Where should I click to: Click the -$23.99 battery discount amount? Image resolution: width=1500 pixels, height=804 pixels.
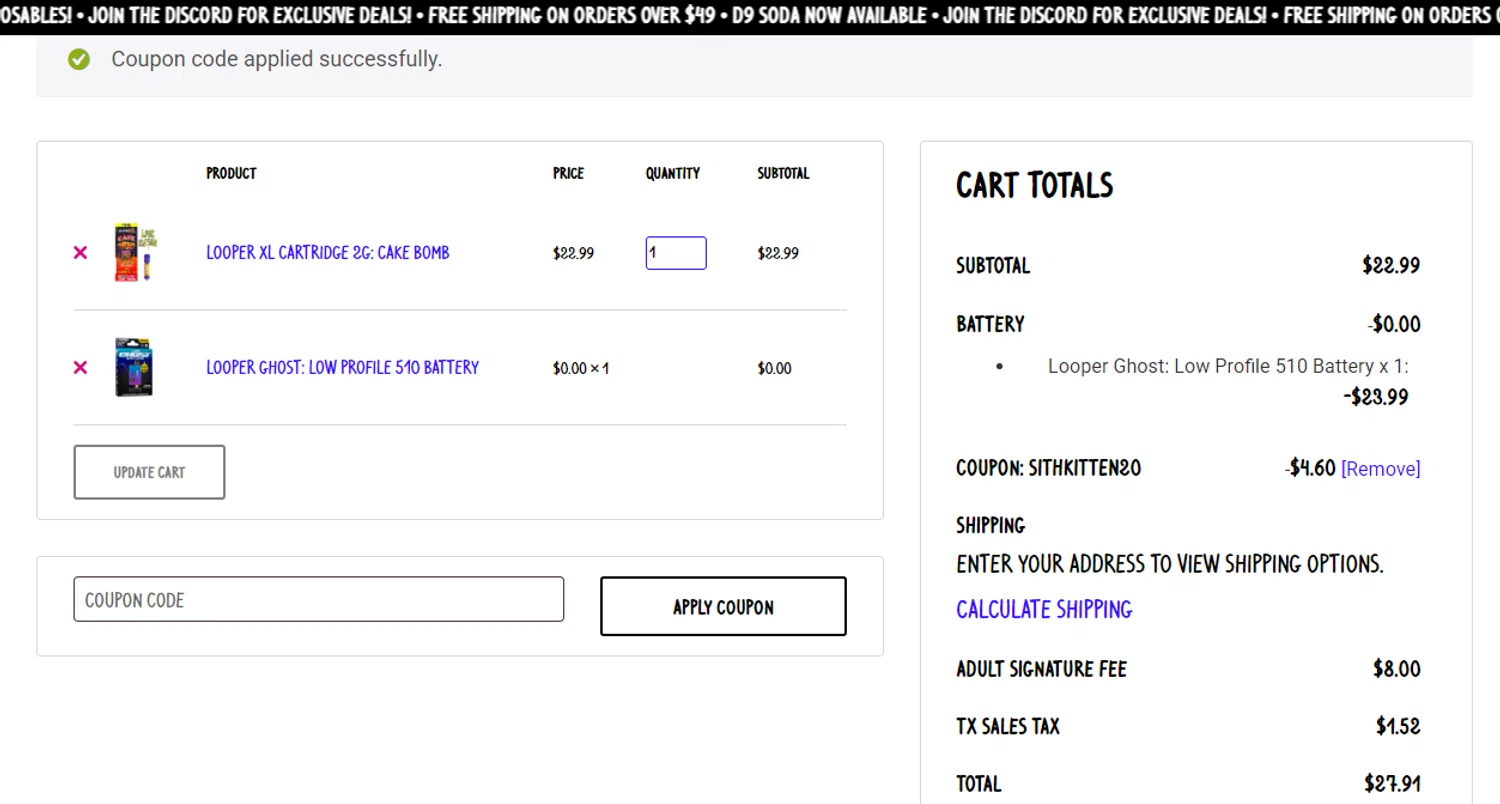1376,397
